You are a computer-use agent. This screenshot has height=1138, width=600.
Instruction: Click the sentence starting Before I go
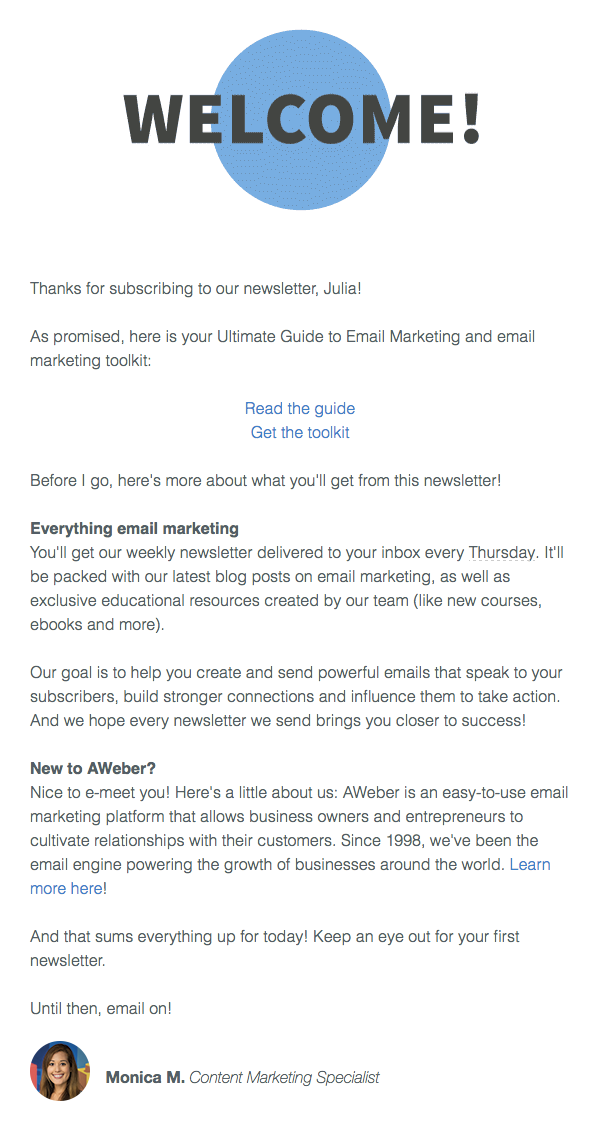(266, 480)
